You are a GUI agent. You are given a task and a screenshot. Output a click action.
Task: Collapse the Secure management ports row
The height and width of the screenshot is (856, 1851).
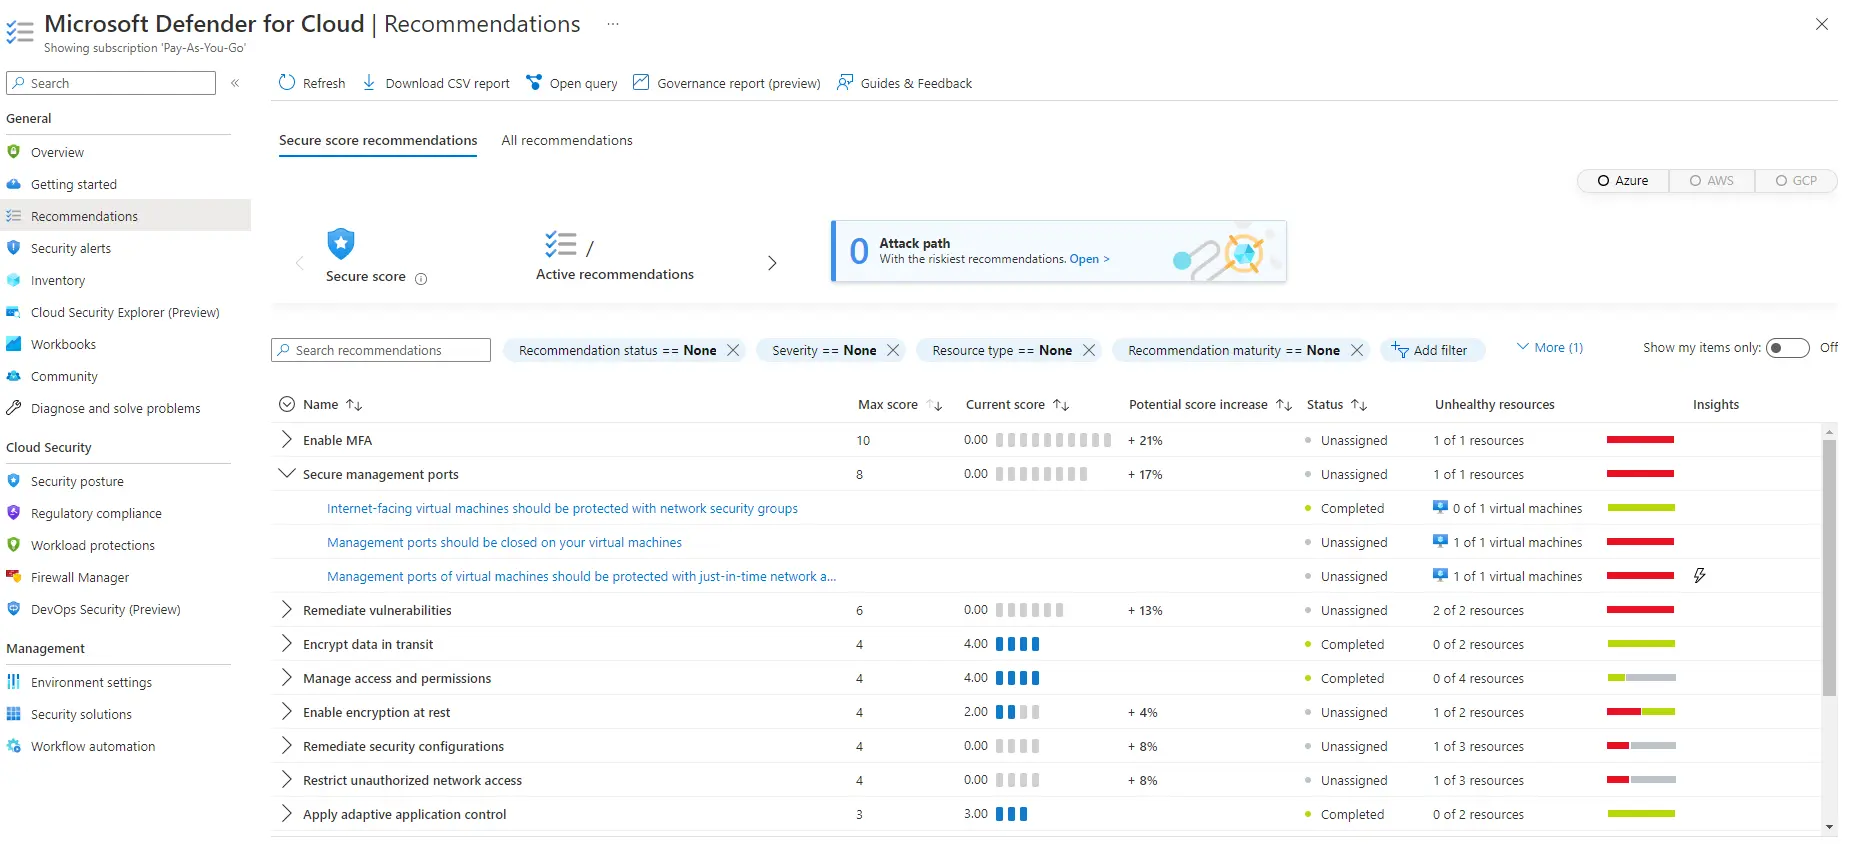[287, 473]
